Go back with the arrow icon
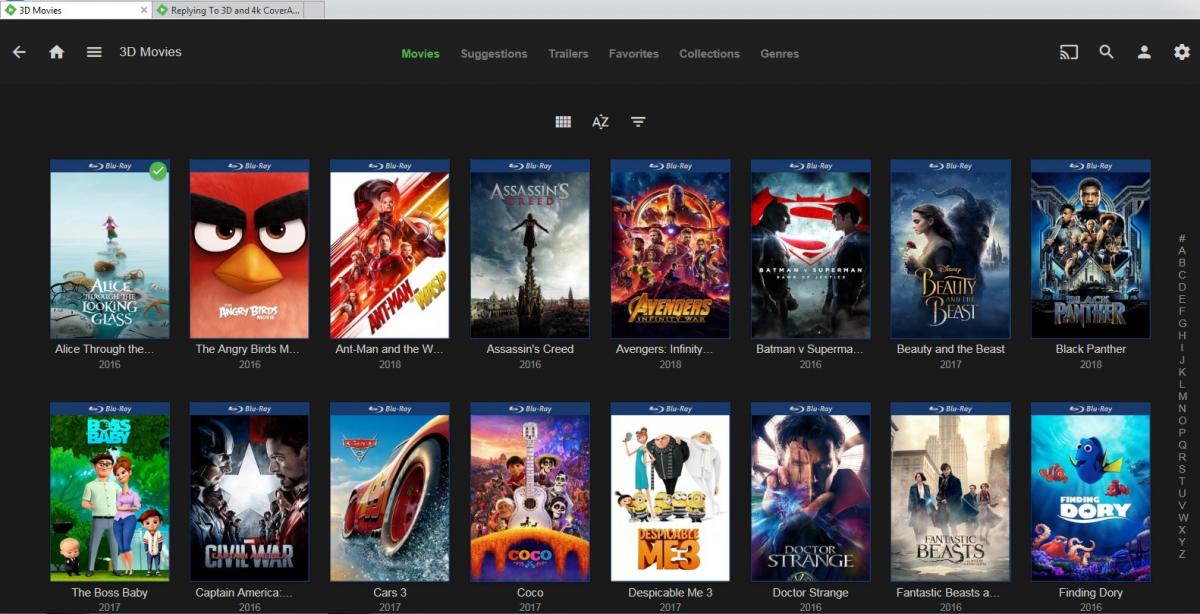Viewport: 1200px width, 614px height. tap(19, 52)
